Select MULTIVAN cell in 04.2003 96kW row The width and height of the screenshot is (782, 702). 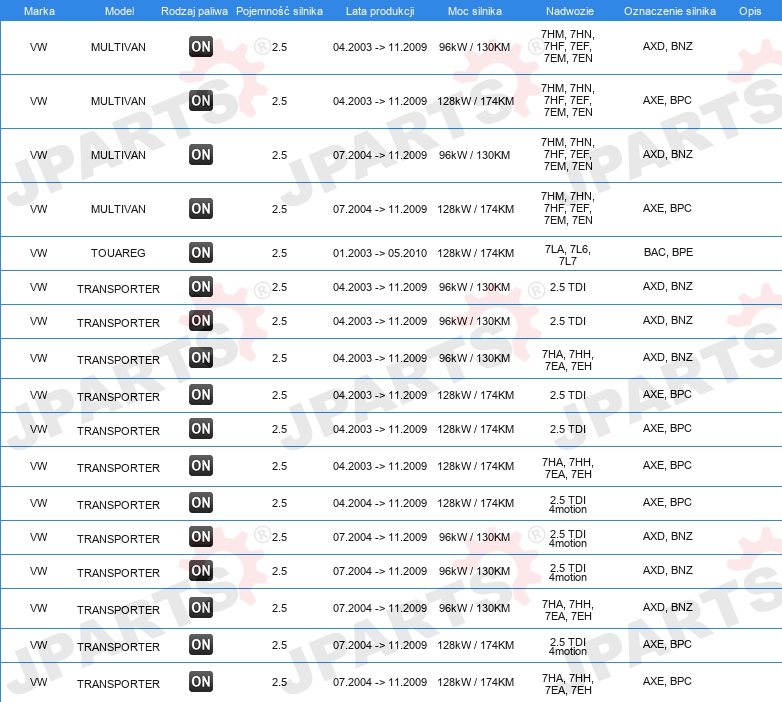click(118, 47)
